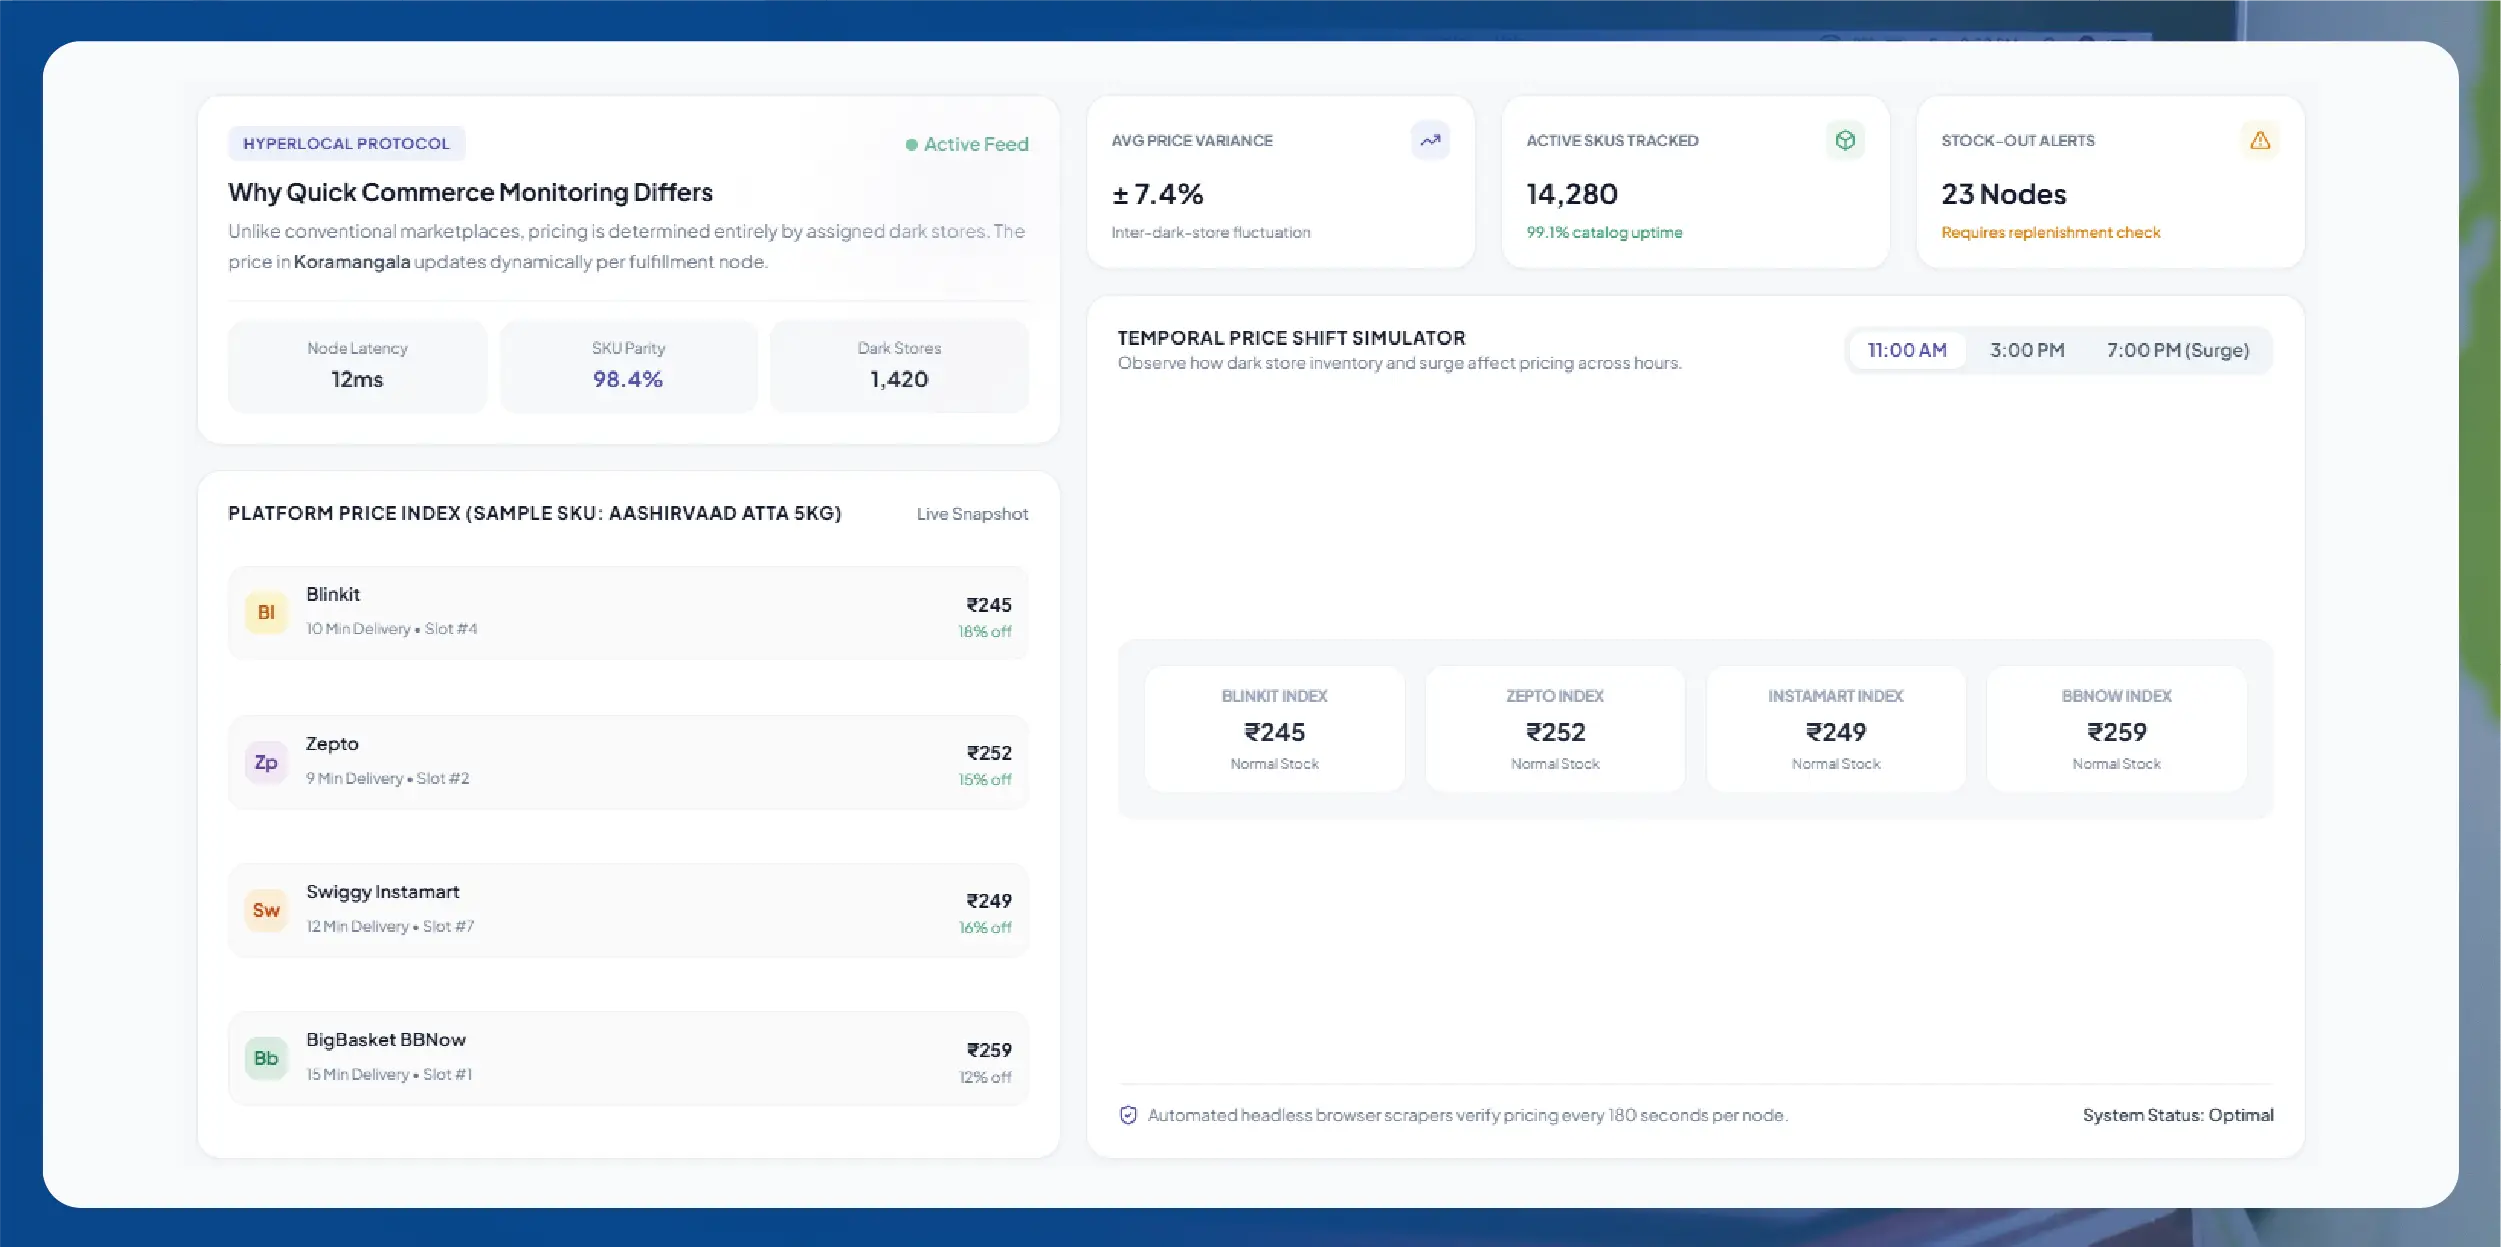Click the Zepto 'Zp' logo badge
The height and width of the screenshot is (1248, 2501).
[266, 762]
